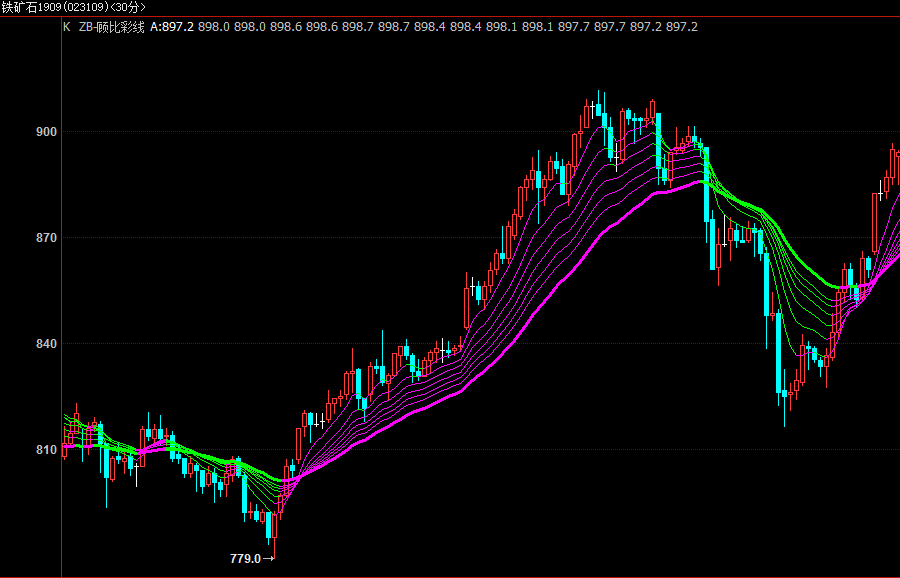The image size is (900, 578).
Task: Click the A:897.2 indicator value
Action: pos(172,27)
